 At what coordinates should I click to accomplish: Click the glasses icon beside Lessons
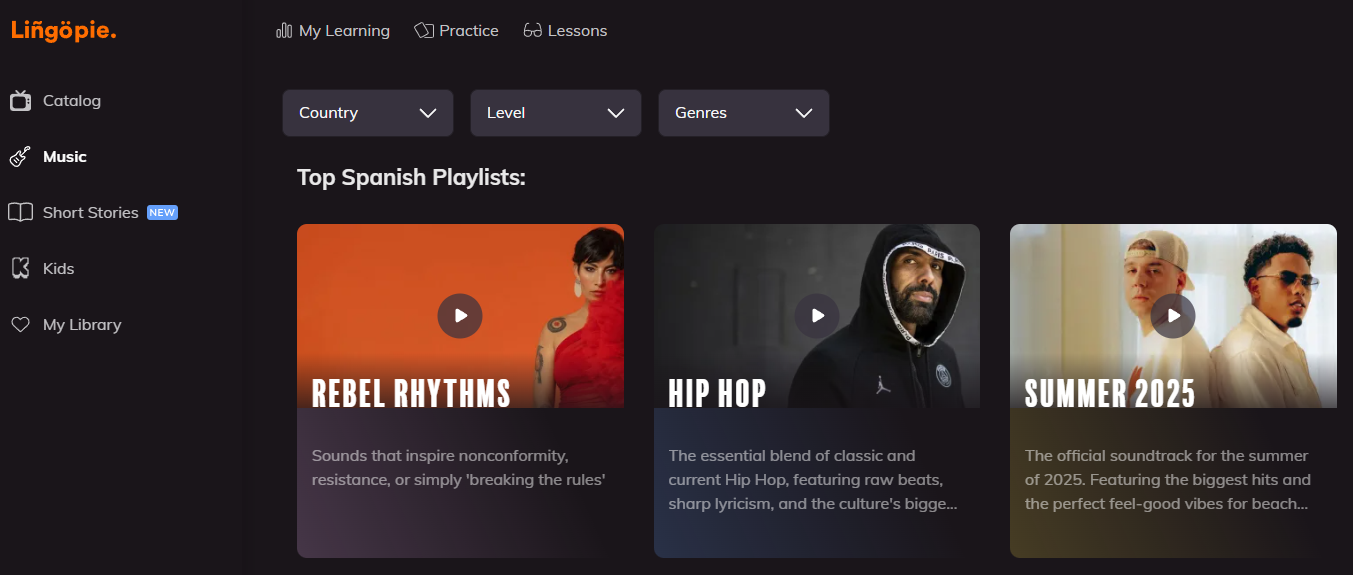533,31
